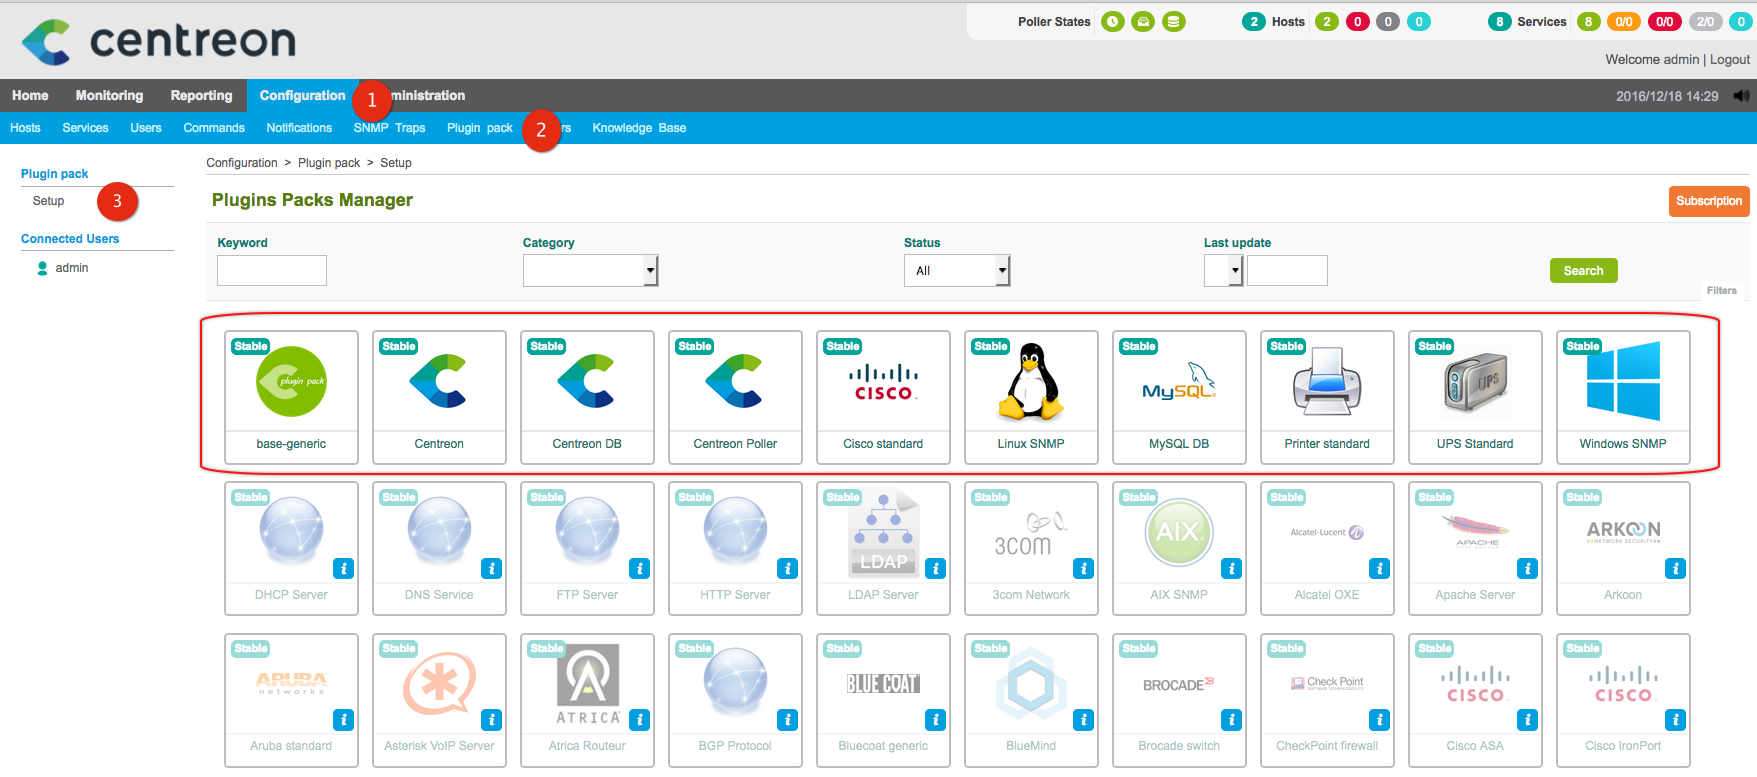Open info icon on Cisco ASA pack
Screen dimensions: 1757x777
(x=1527, y=720)
